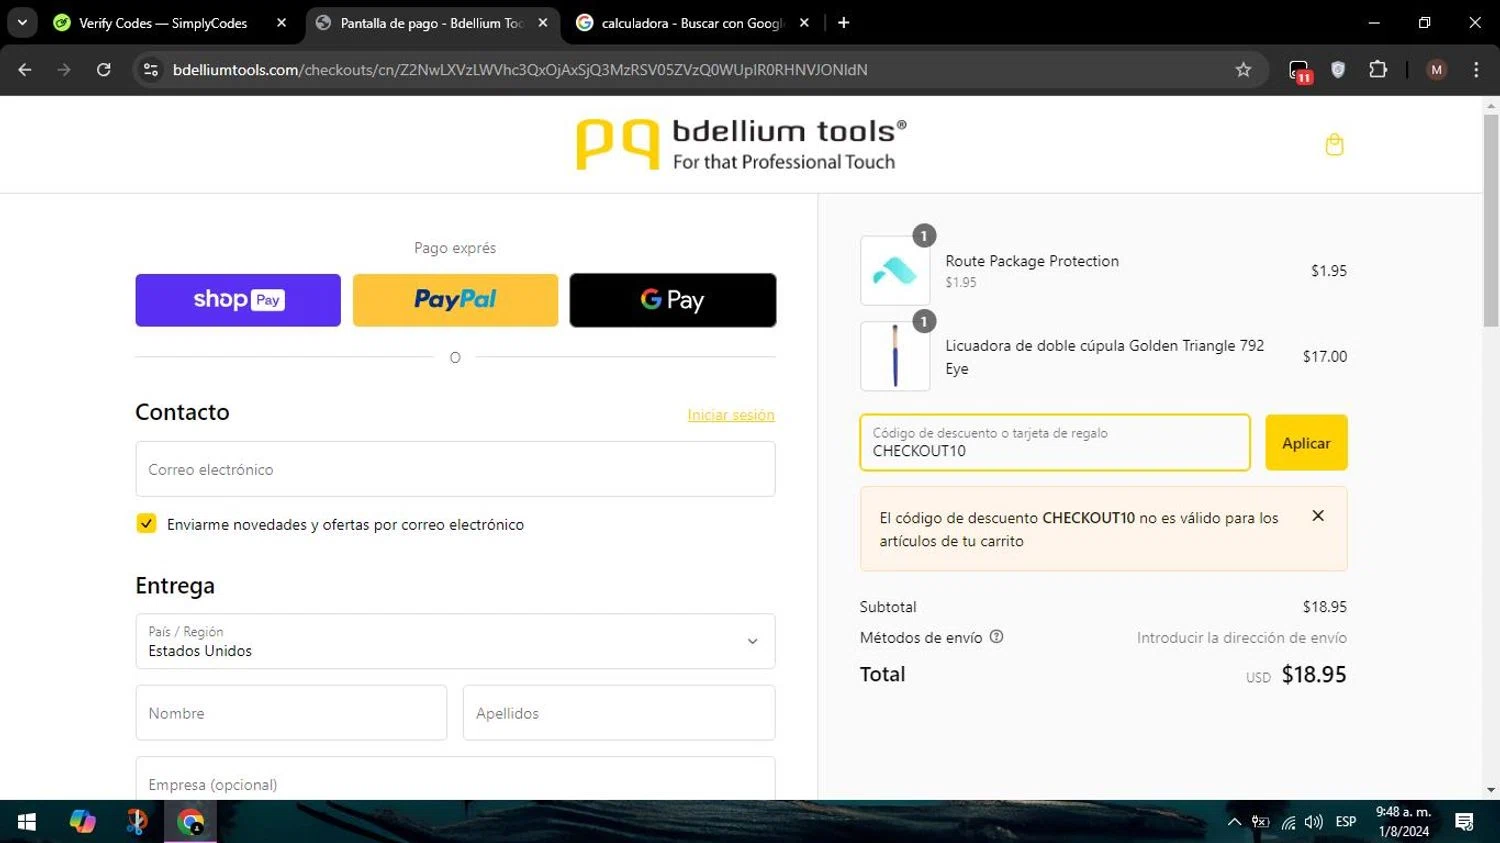Open the Route Package Protection thumbnail
Screen dimensions: 1500x843
[895, 271]
